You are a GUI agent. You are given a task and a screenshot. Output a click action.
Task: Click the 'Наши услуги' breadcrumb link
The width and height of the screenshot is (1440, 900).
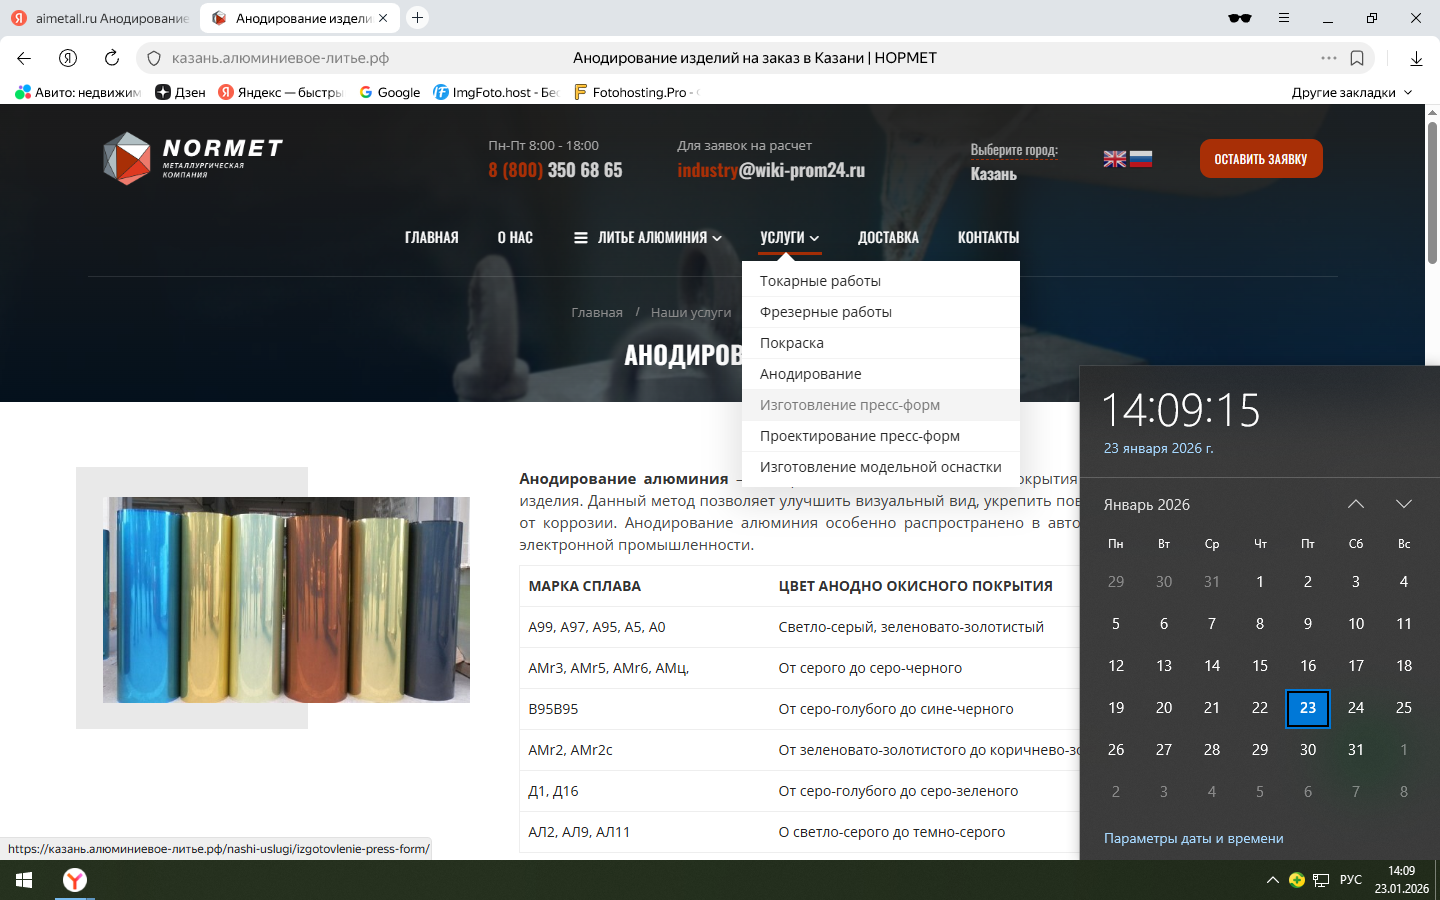point(691,313)
